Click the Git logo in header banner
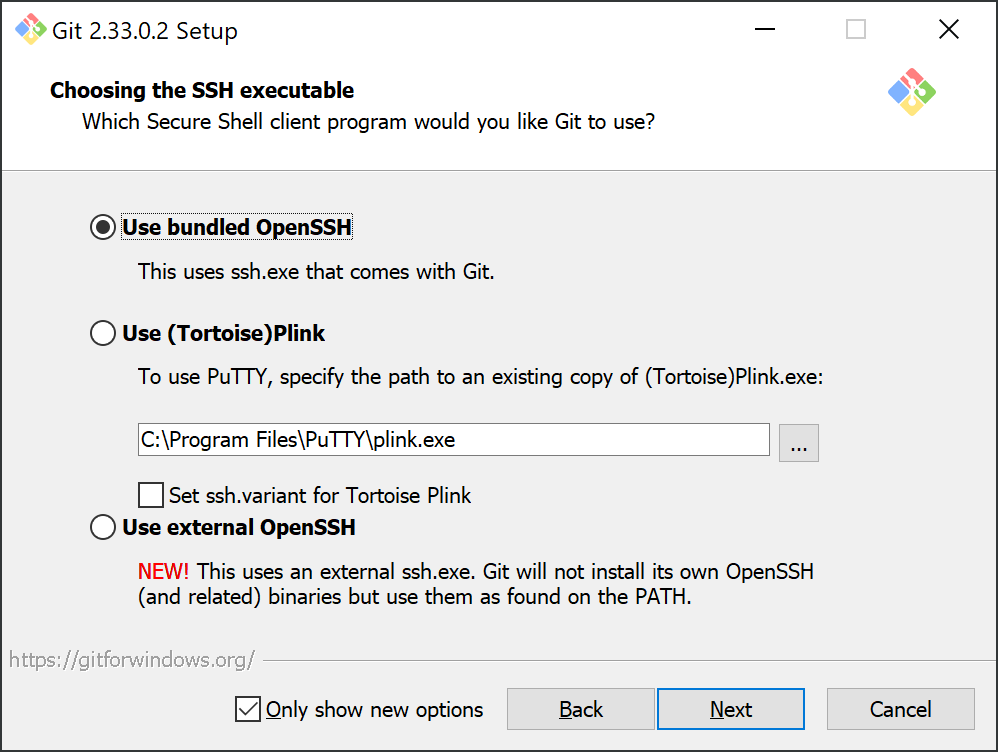The width and height of the screenshot is (998, 752). point(911,92)
